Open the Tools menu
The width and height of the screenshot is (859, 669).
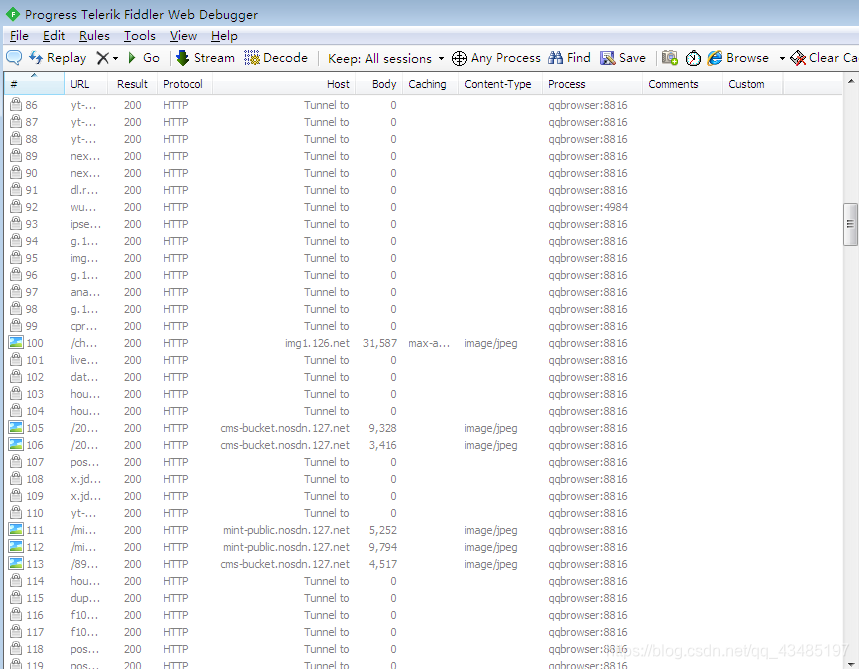click(140, 36)
